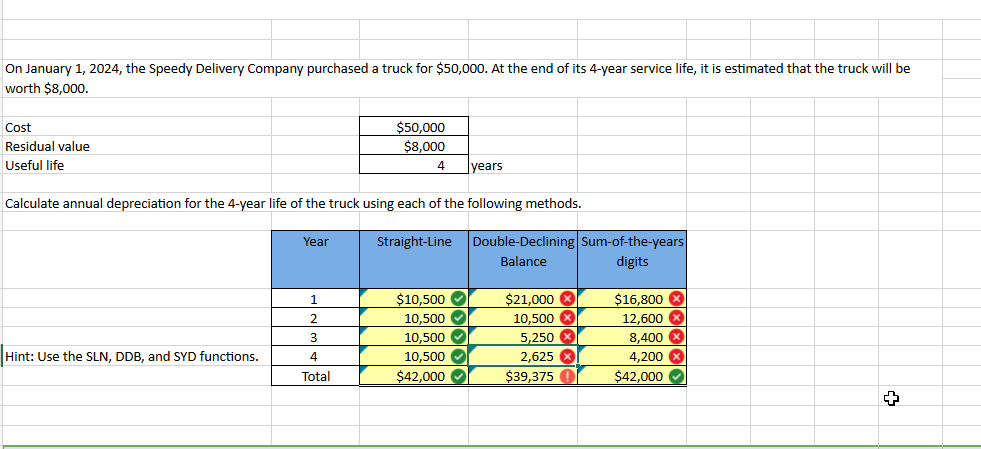Select the 'Double-Declining Balance' column header
Image resolution: width=981 pixels, height=449 pixels.
[523, 259]
